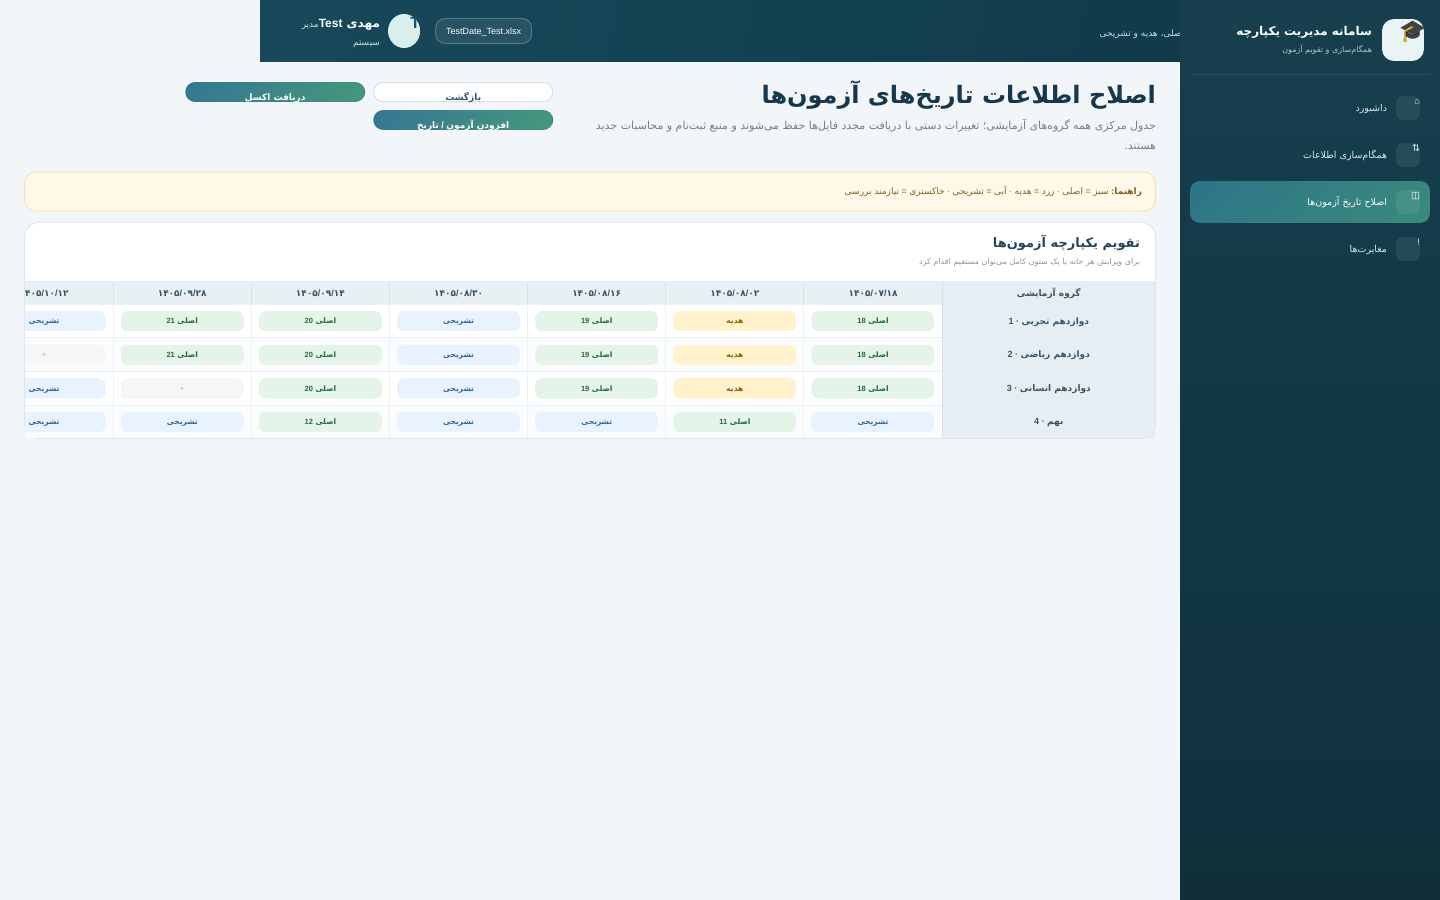Click the بازگشت button
Viewport: 1440px width, 900px height.
tap(463, 92)
